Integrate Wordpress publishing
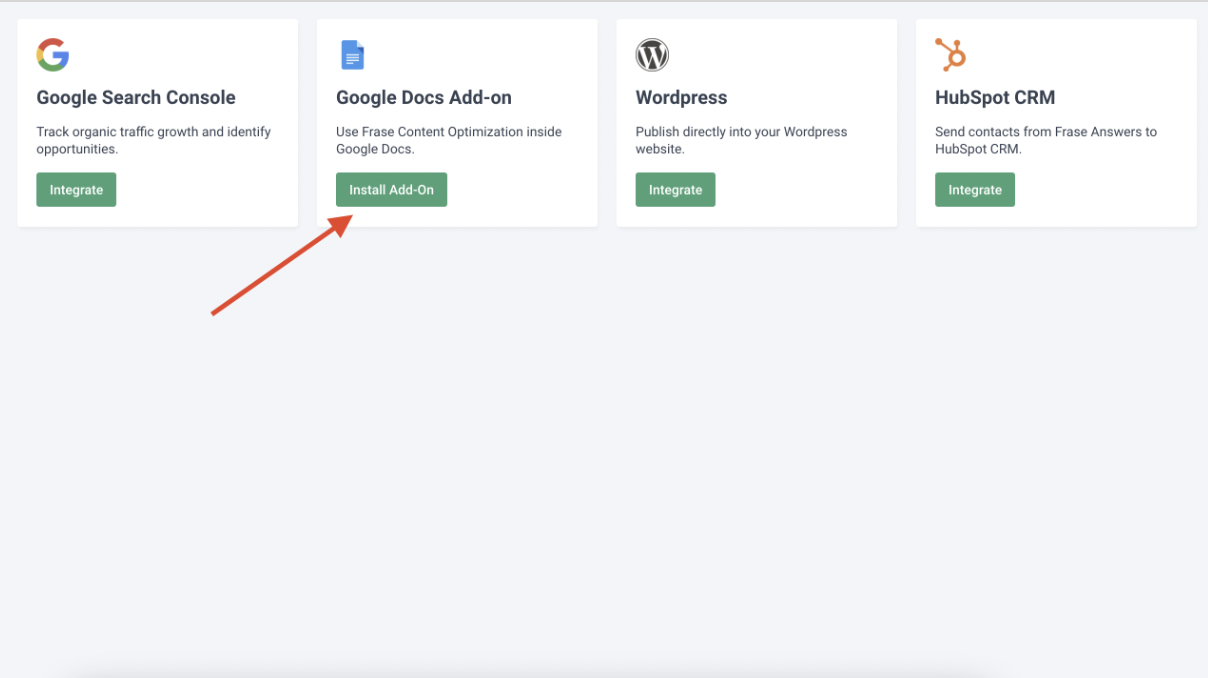1208x678 pixels. (675, 190)
